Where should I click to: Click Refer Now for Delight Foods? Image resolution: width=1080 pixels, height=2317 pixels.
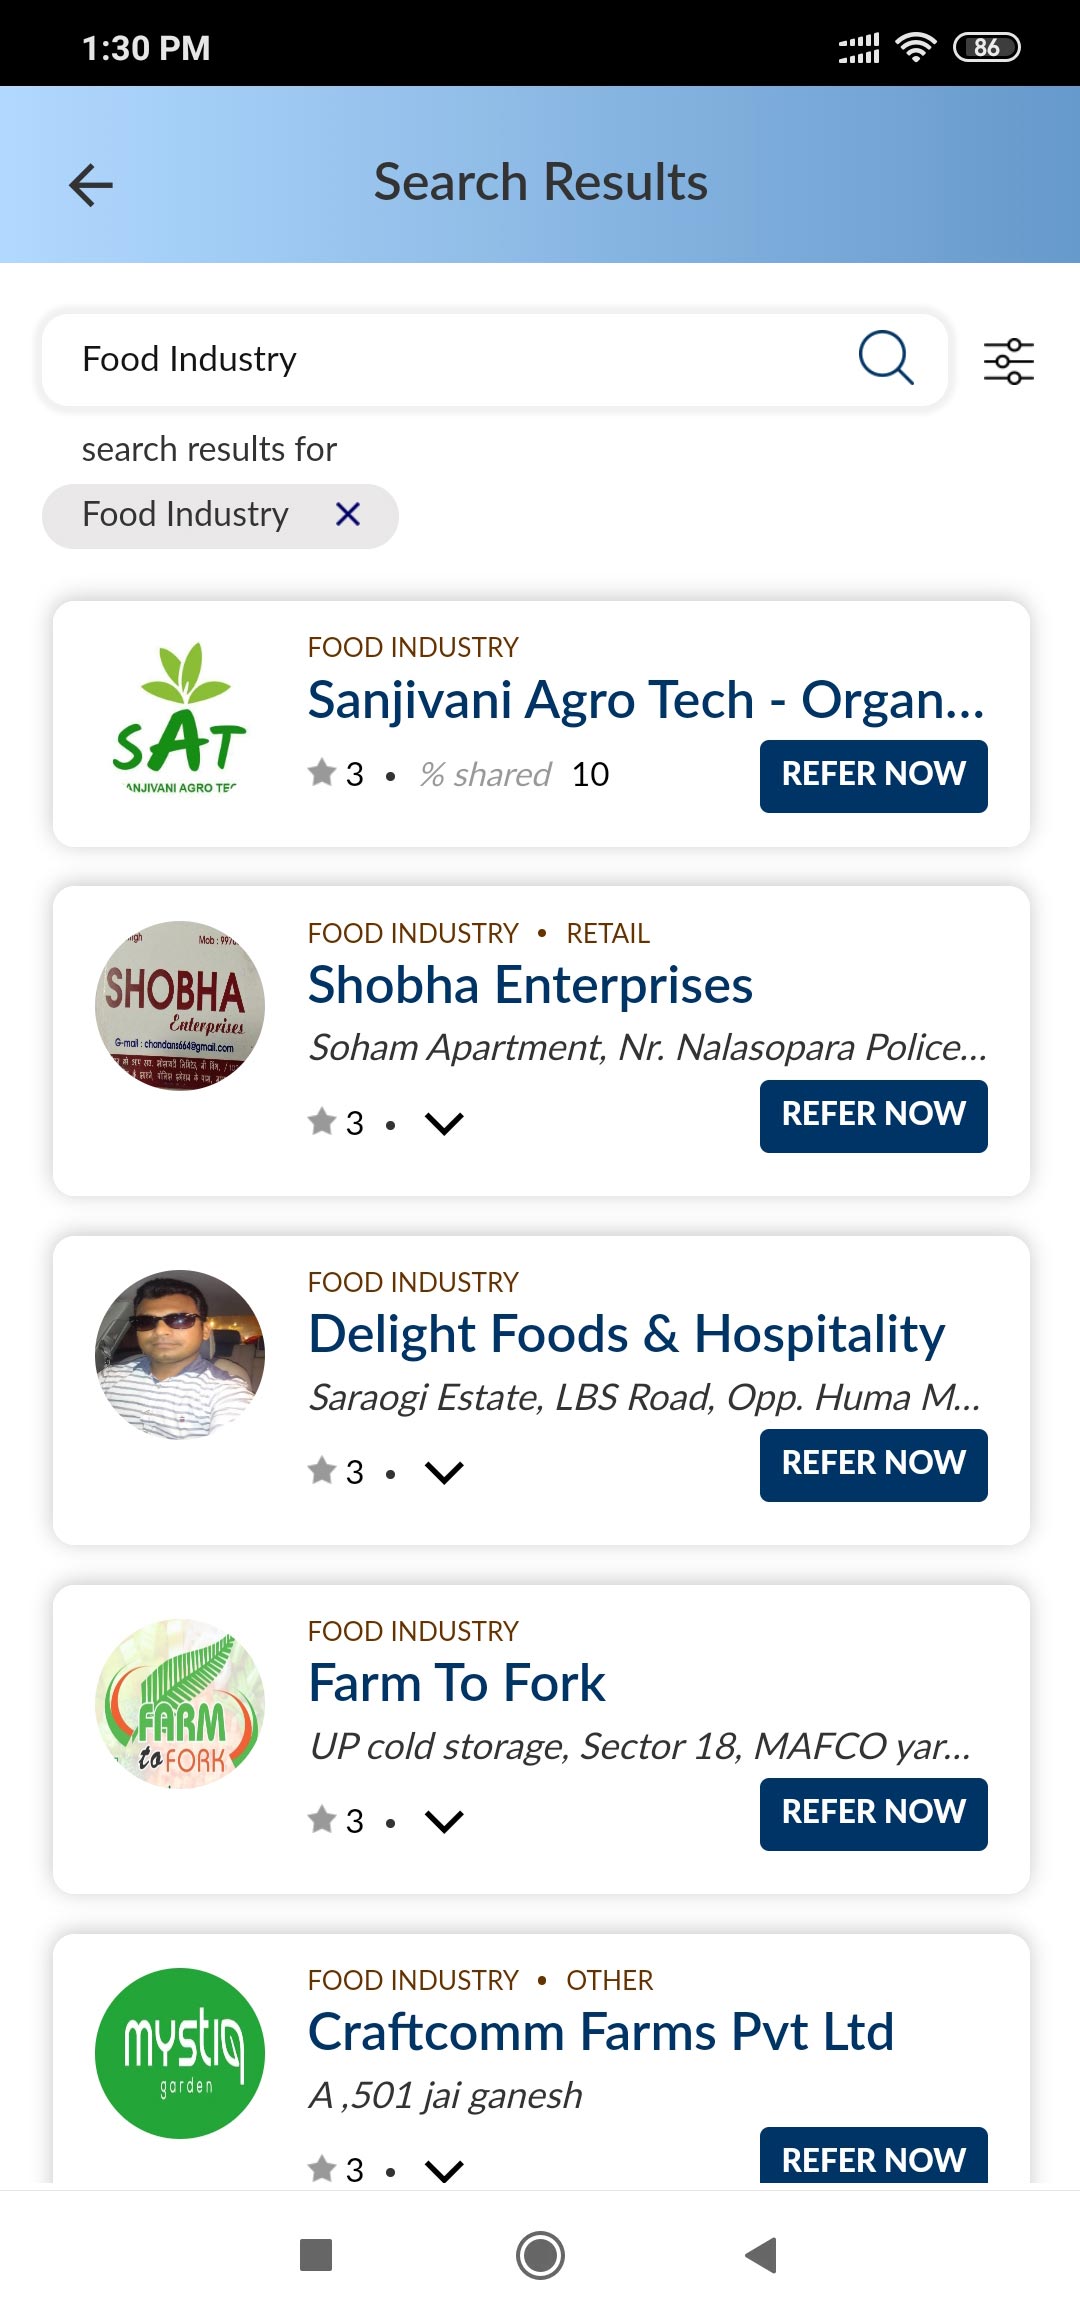[873, 1465]
